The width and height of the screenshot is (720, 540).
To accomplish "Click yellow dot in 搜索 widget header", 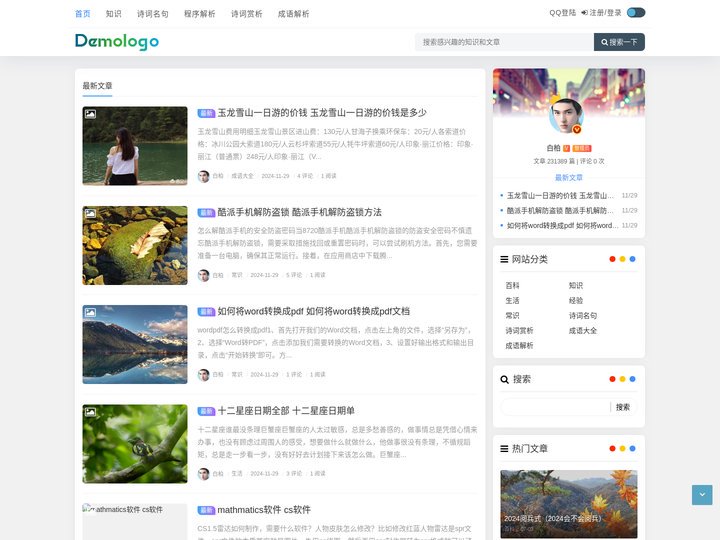I will coord(622,379).
